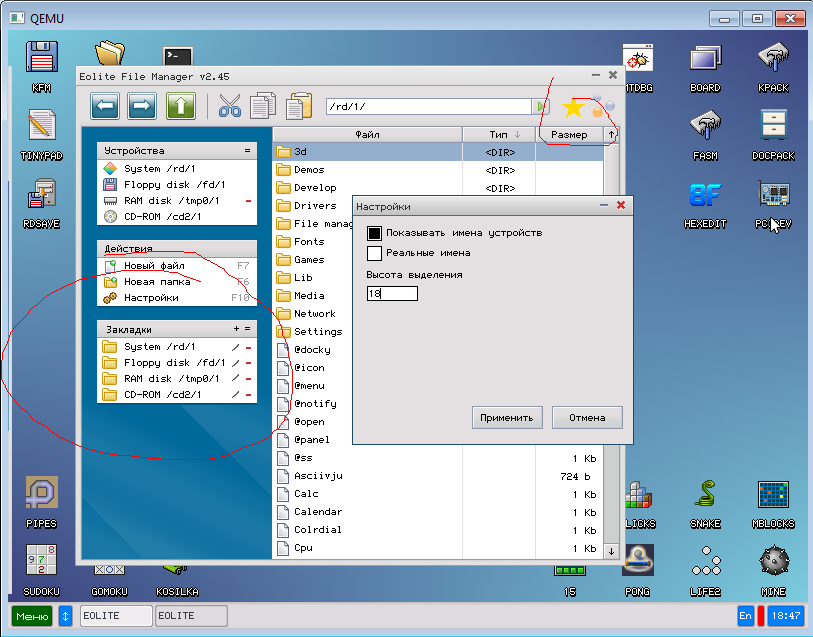Click the back arrow navigation button
The height and width of the screenshot is (637, 813).
coord(106,106)
